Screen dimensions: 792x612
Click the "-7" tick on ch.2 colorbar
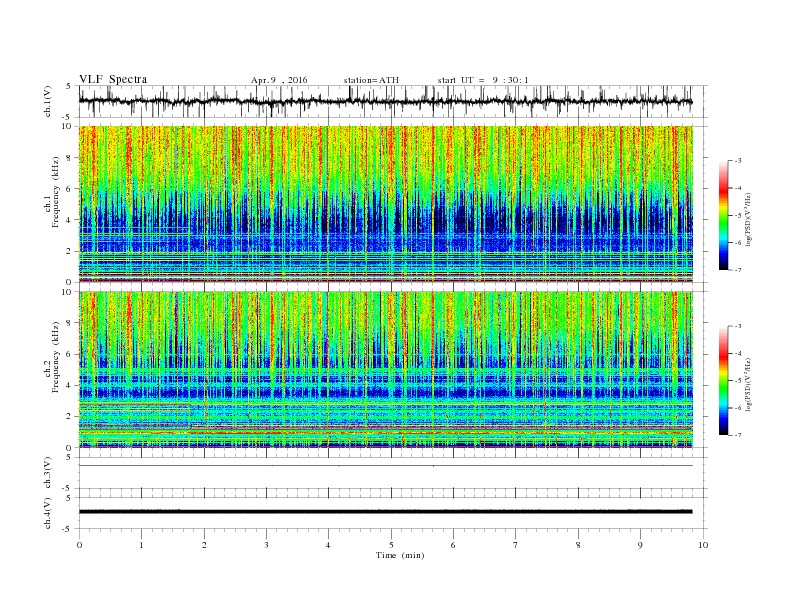pos(737,435)
